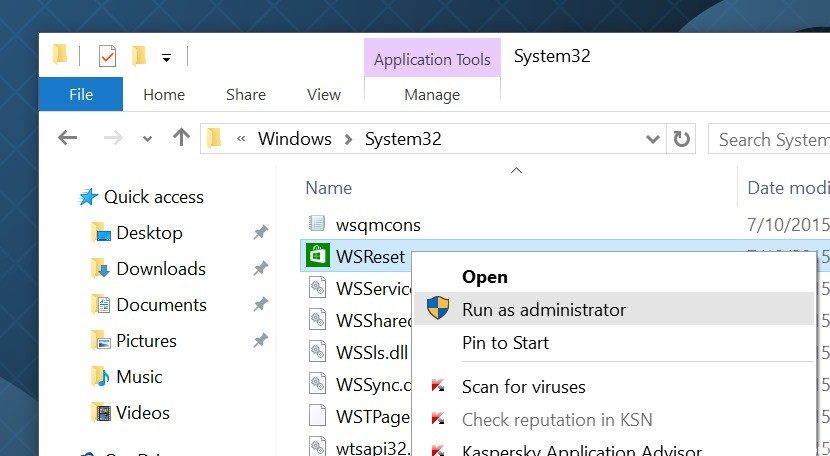Open the Customize Quick Access Toolbar dropdown arrow
The image size is (830, 456).
click(166, 57)
